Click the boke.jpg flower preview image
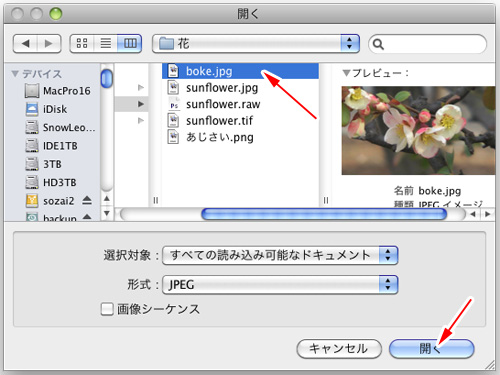 tap(418, 130)
